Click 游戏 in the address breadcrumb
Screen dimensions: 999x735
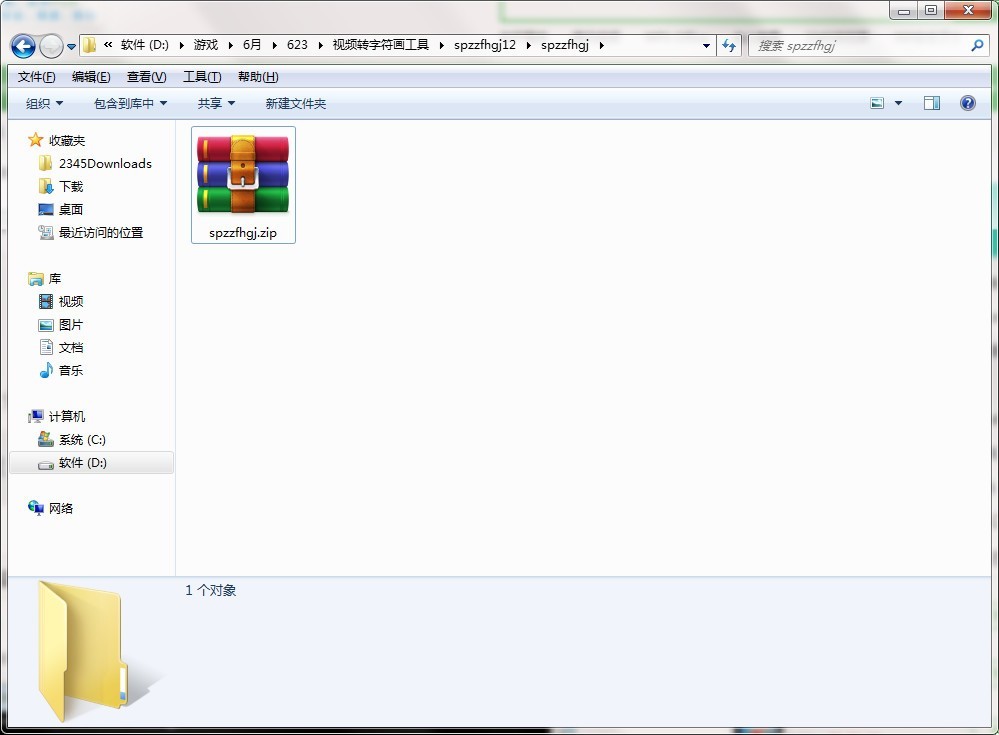tap(206, 45)
